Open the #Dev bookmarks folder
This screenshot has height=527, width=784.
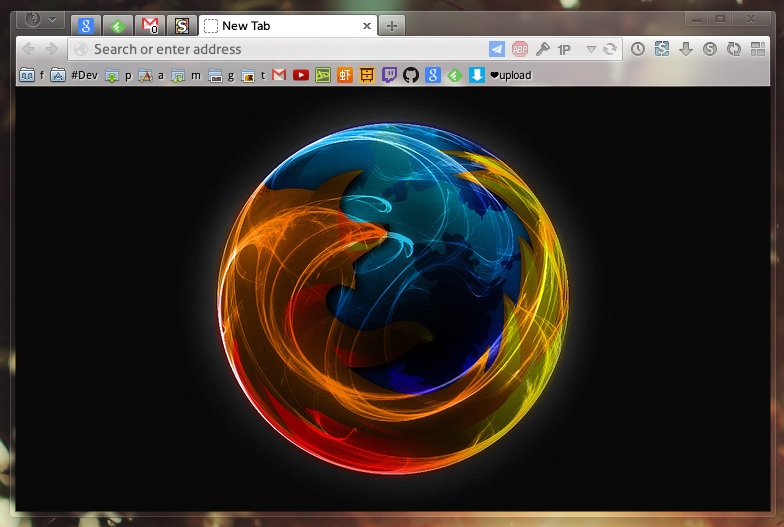(74, 76)
